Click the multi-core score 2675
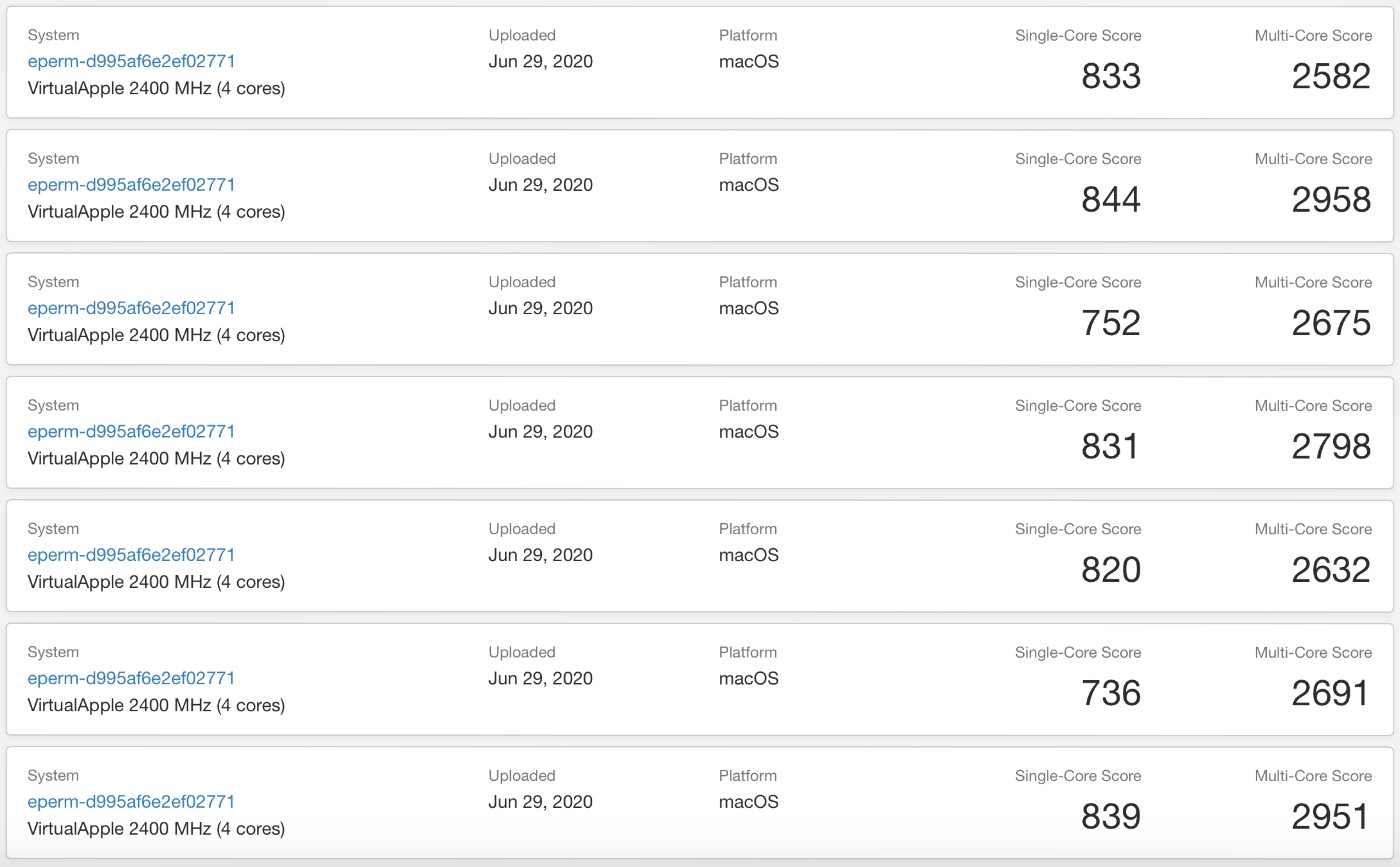Screen dimensions: 1400x867 tap(1331, 323)
